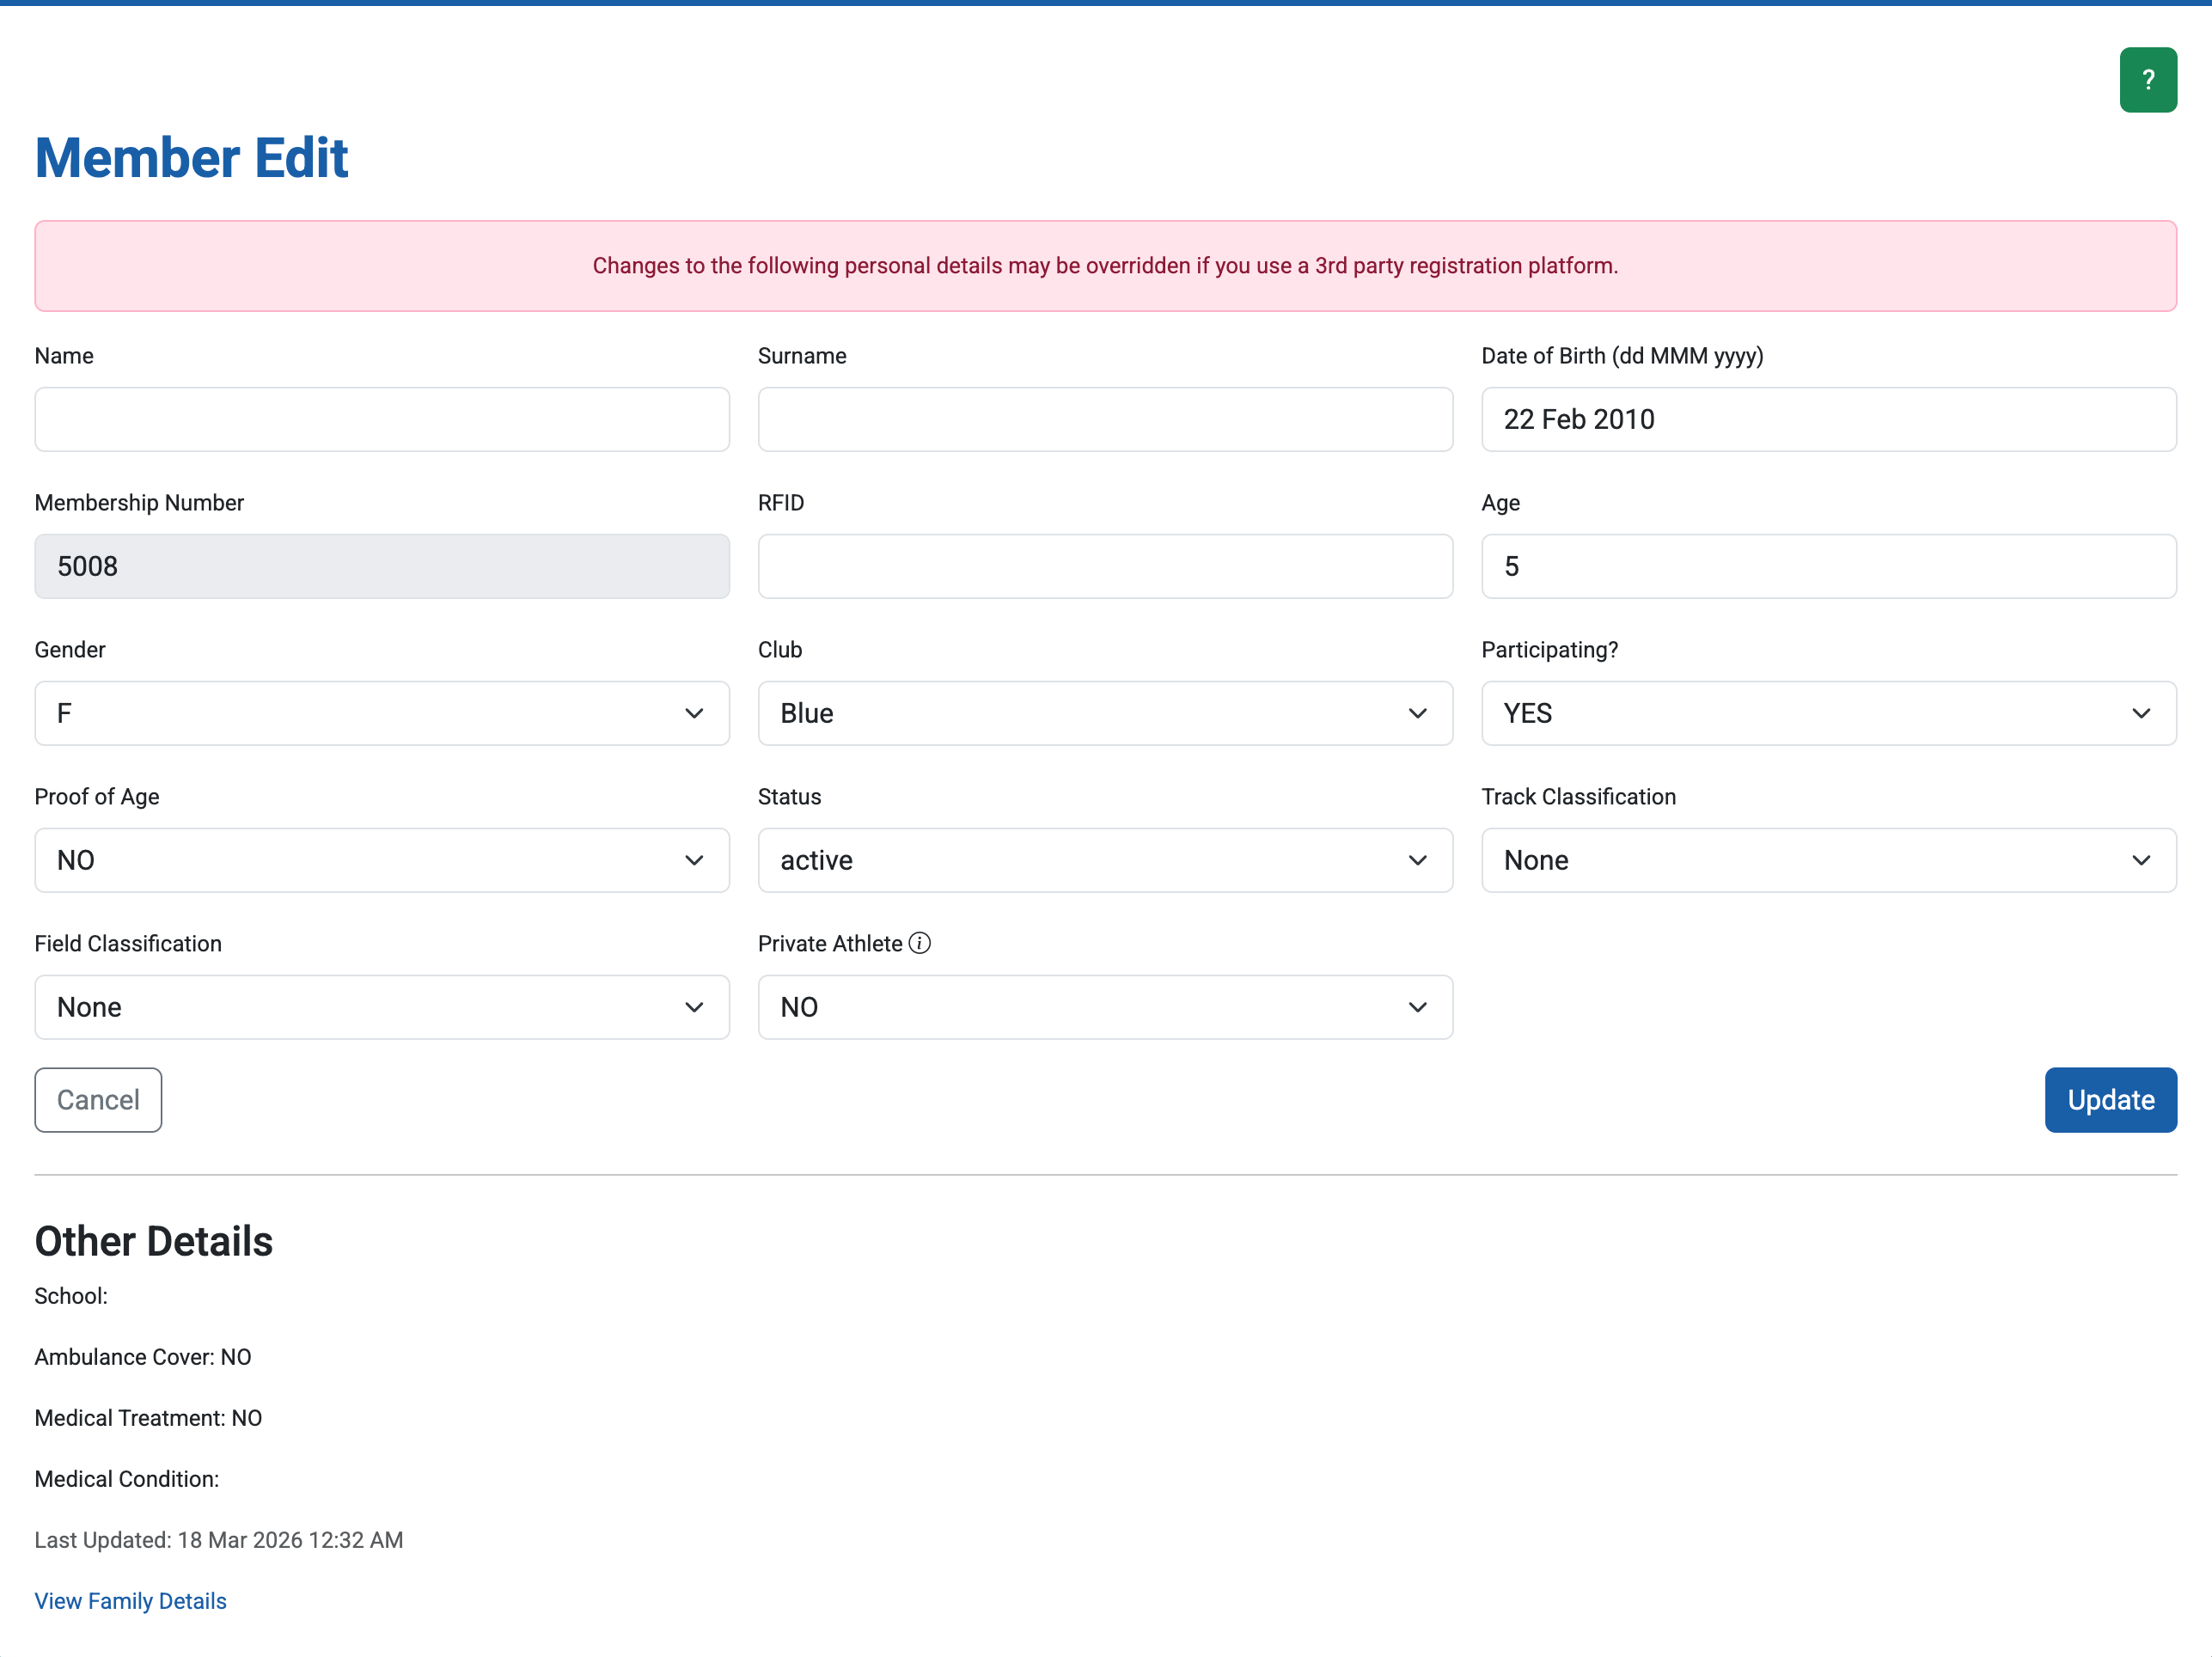Open the Participating? dropdown
The width and height of the screenshot is (2212, 1657).
coord(1828,713)
